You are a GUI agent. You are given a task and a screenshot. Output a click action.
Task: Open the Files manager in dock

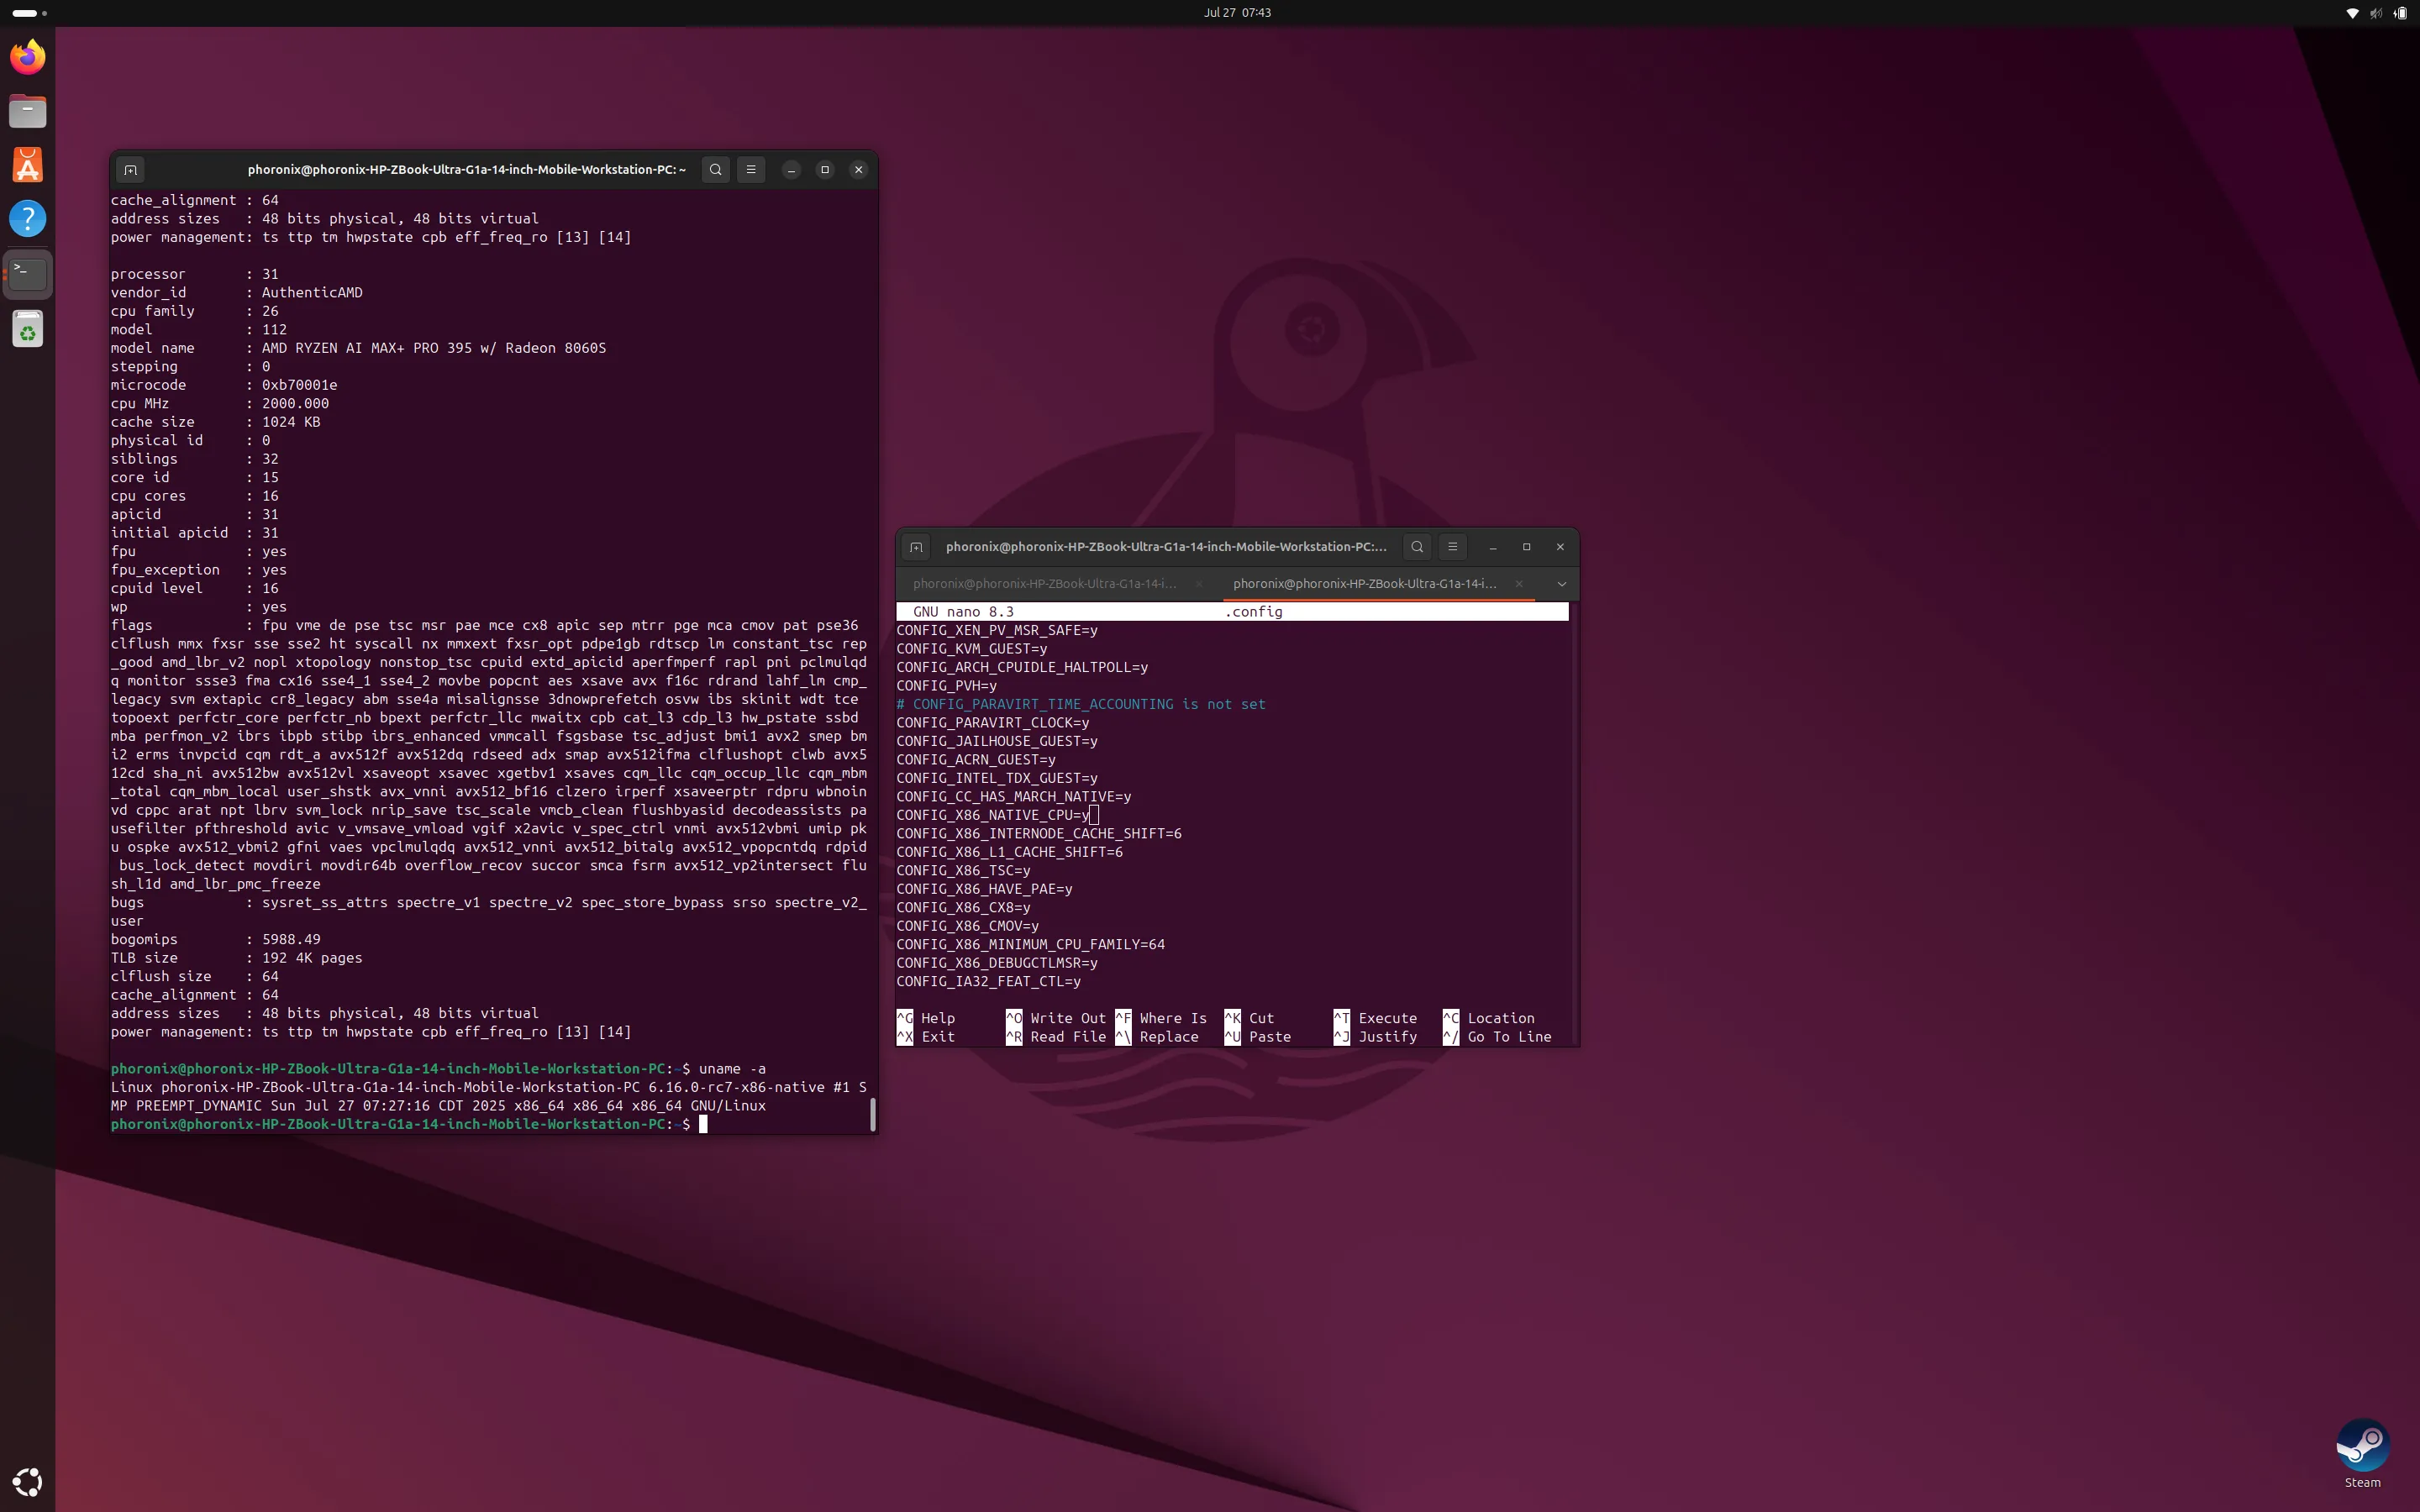(x=28, y=111)
